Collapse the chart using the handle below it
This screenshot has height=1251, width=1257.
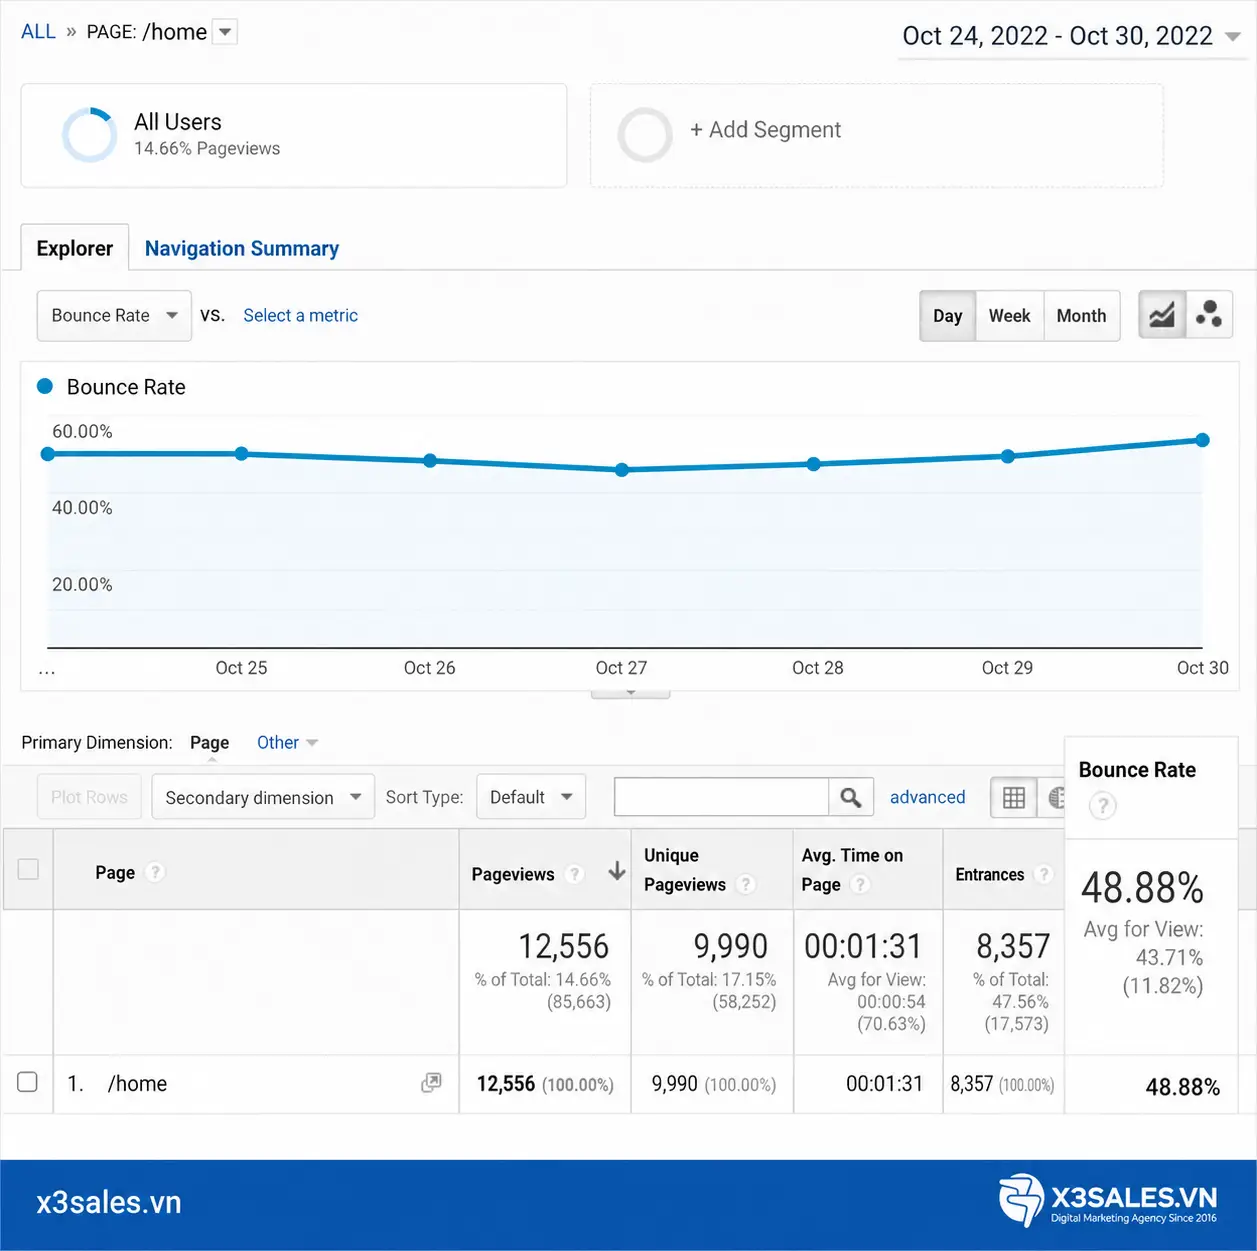click(631, 692)
